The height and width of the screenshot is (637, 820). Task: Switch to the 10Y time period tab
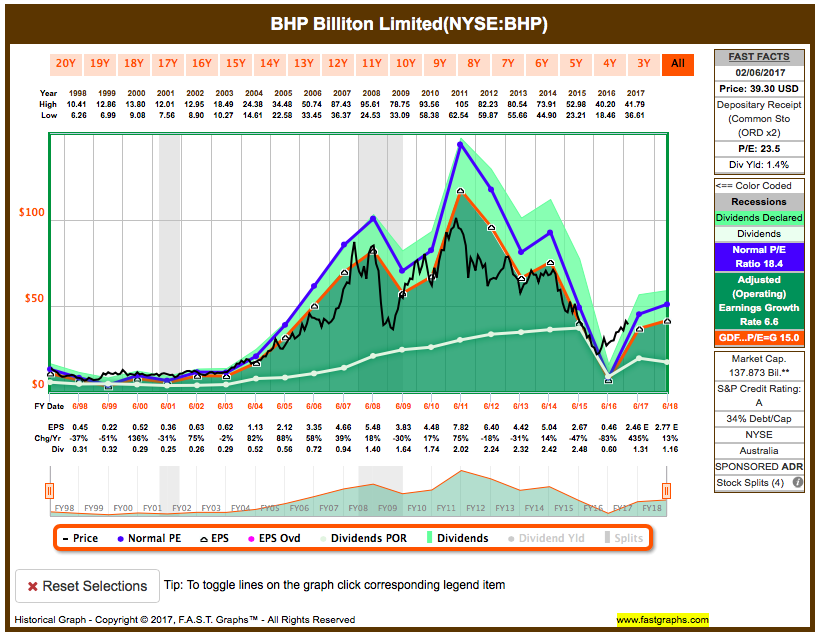click(x=406, y=63)
